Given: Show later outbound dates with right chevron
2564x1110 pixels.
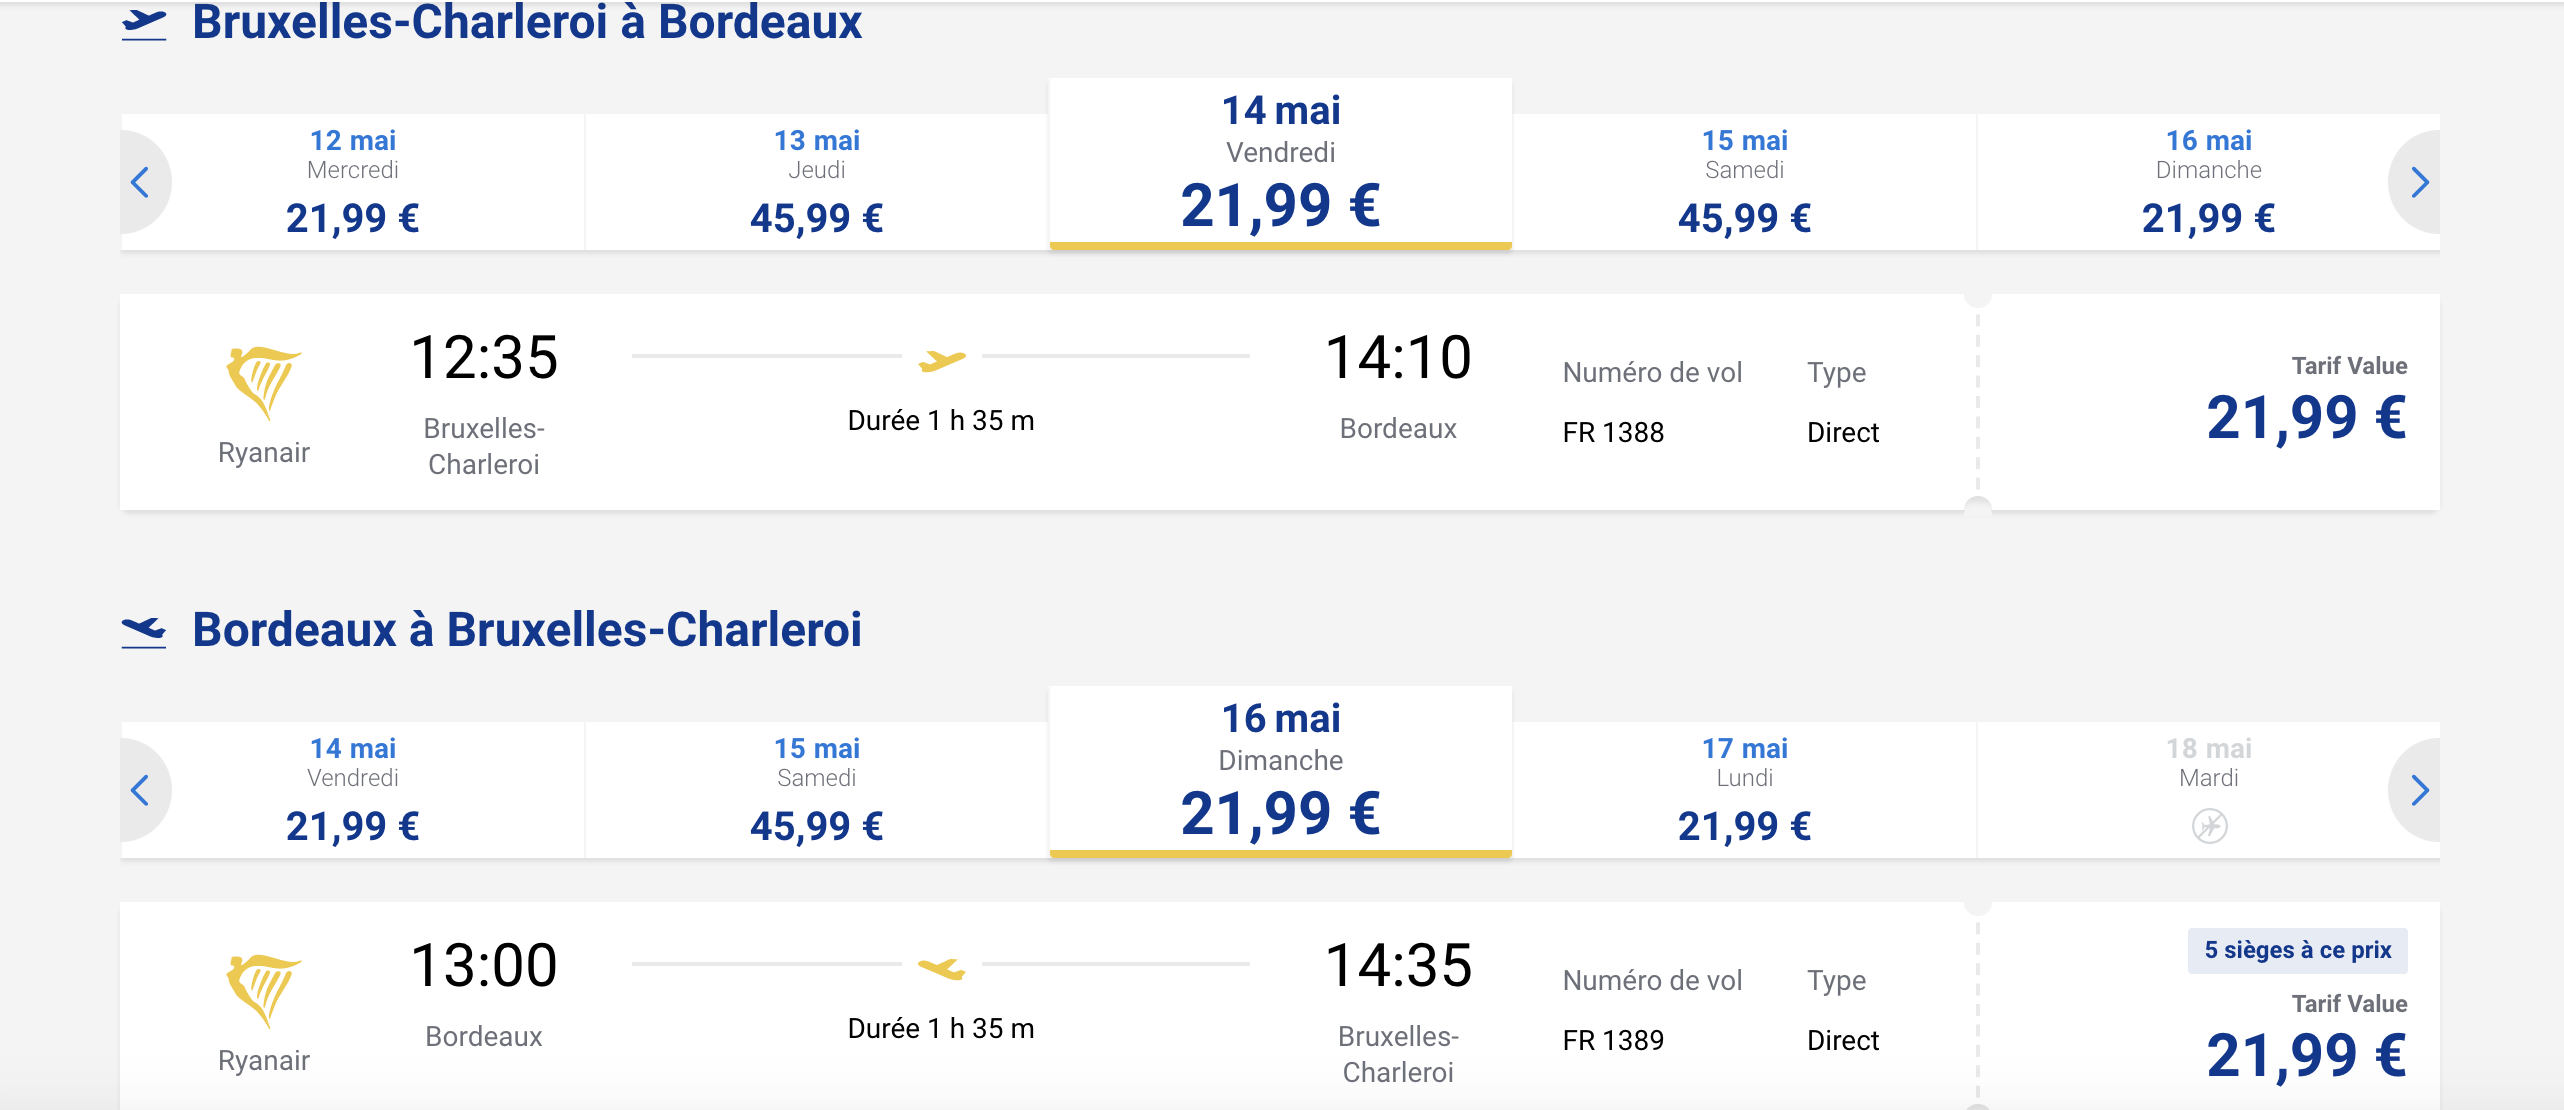Looking at the screenshot, I should tap(2419, 182).
